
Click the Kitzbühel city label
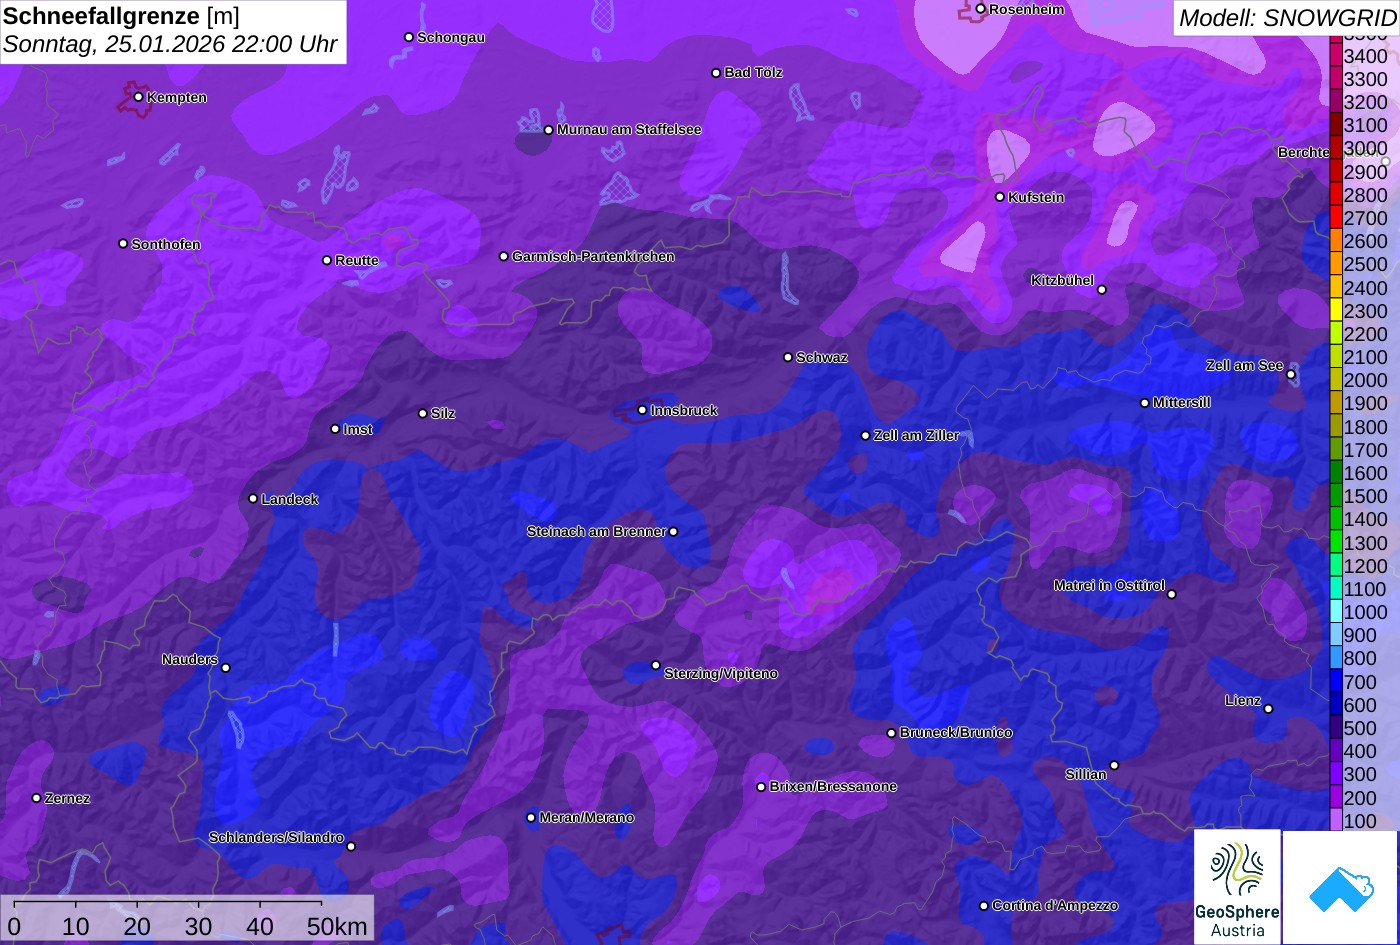click(x=1062, y=280)
